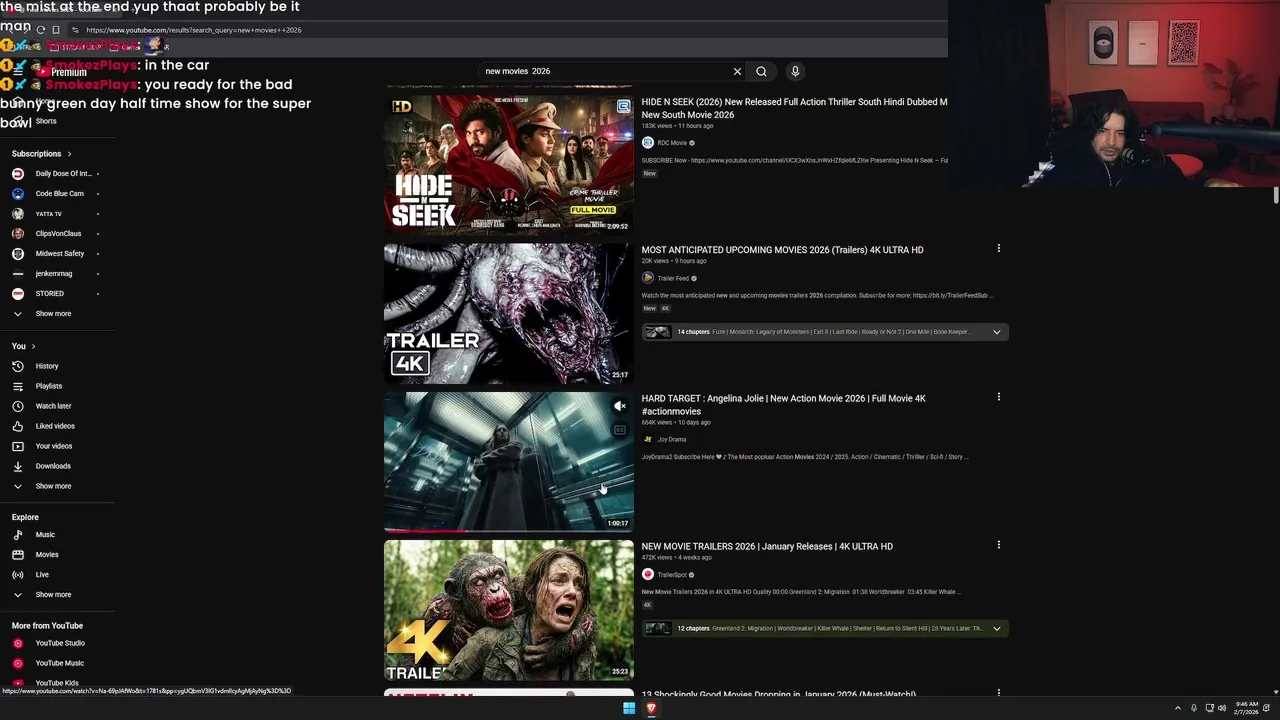The height and width of the screenshot is (720, 1280).
Task: Open the TRAILER 4K creature thumbnail
Action: pyautogui.click(x=509, y=313)
